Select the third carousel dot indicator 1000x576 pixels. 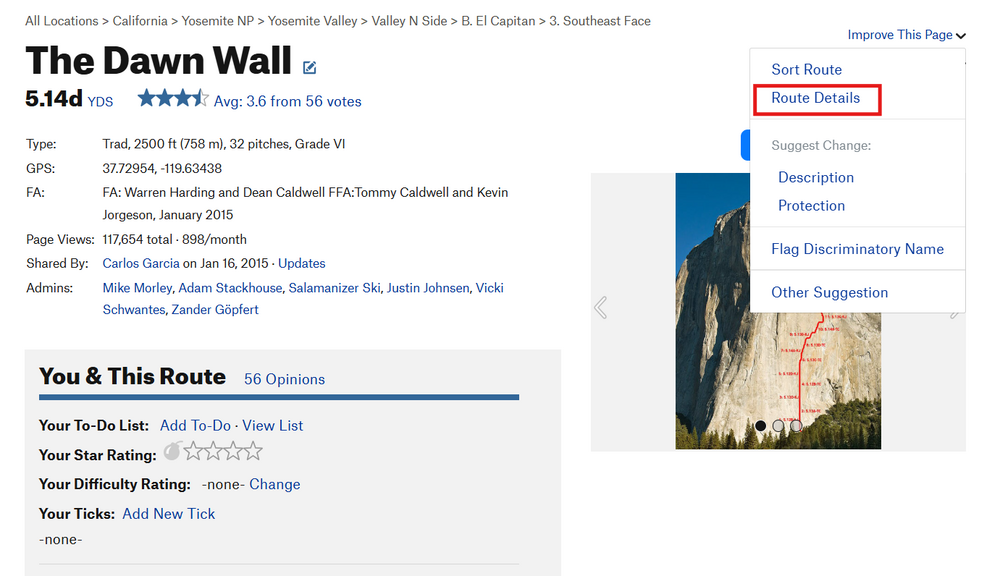click(795, 426)
